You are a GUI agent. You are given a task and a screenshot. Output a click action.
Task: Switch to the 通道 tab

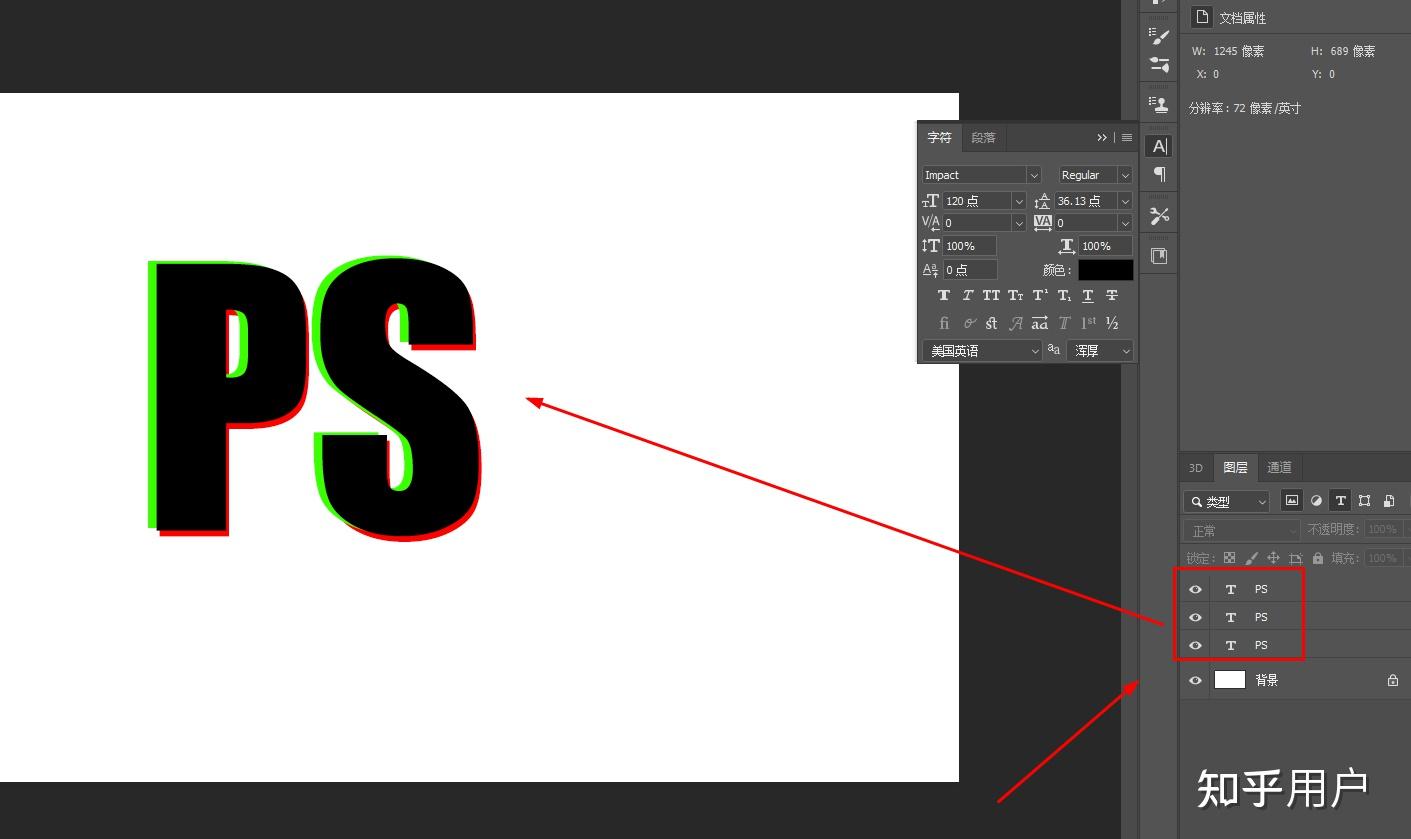(1279, 467)
